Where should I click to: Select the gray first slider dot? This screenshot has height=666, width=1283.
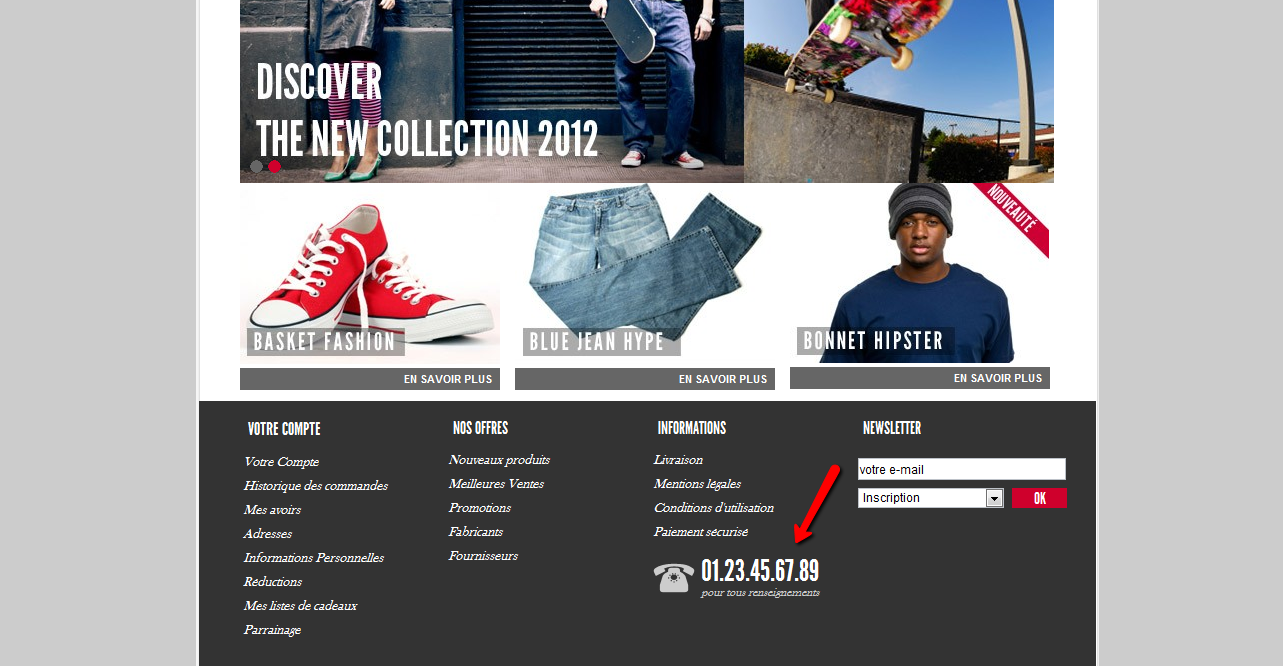coord(256,167)
